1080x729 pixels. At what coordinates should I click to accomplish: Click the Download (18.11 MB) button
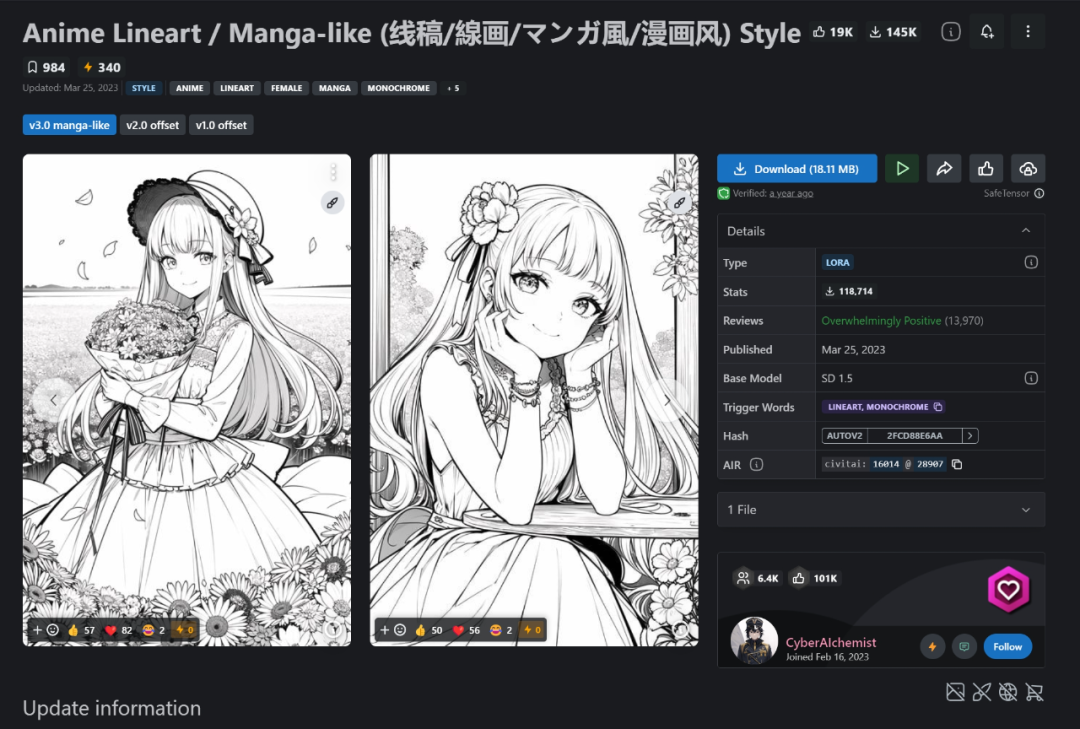click(796, 169)
